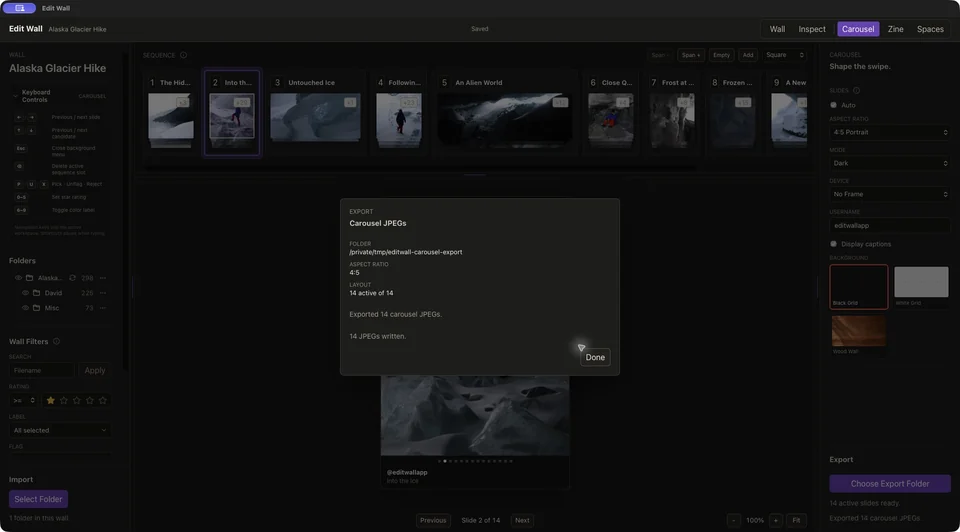The height and width of the screenshot is (532, 960).
Task: Click the filename search input field
Action: point(42,370)
